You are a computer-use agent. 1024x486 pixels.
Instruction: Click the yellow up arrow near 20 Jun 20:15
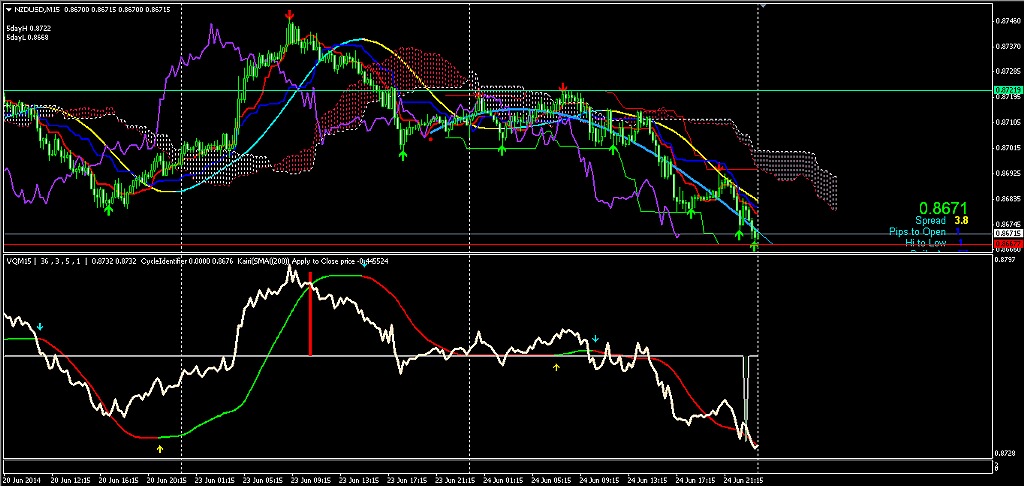pos(160,449)
